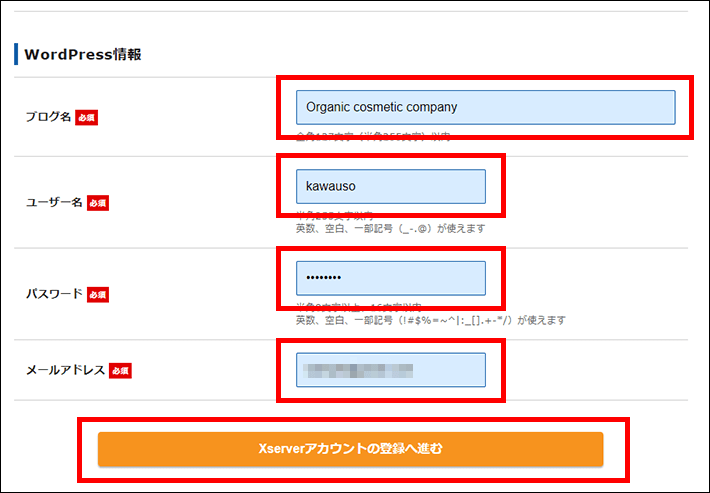Viewport: 710px width, 493px height.
Task: Click the メールアドレス label
Action: pyautogui.click(x=66, y=370)
